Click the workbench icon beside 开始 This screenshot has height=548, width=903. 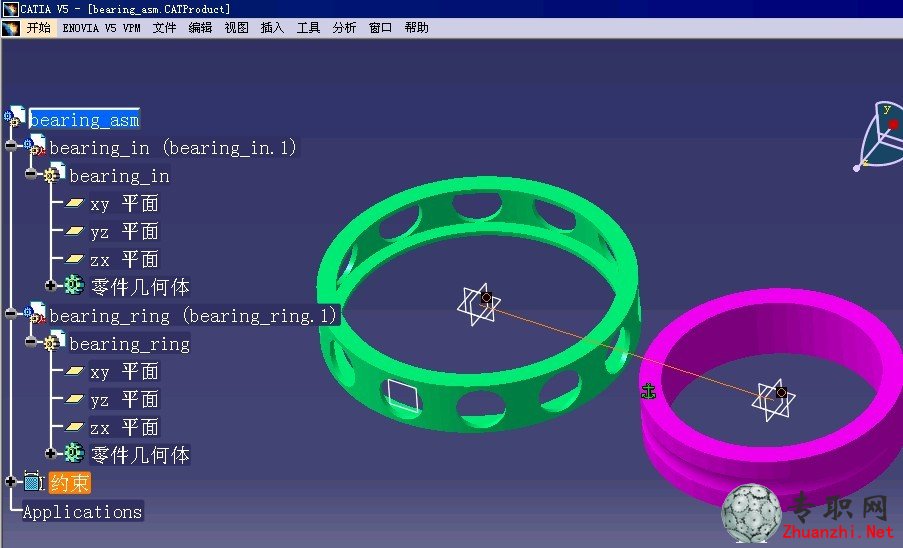tap(10, 28)
